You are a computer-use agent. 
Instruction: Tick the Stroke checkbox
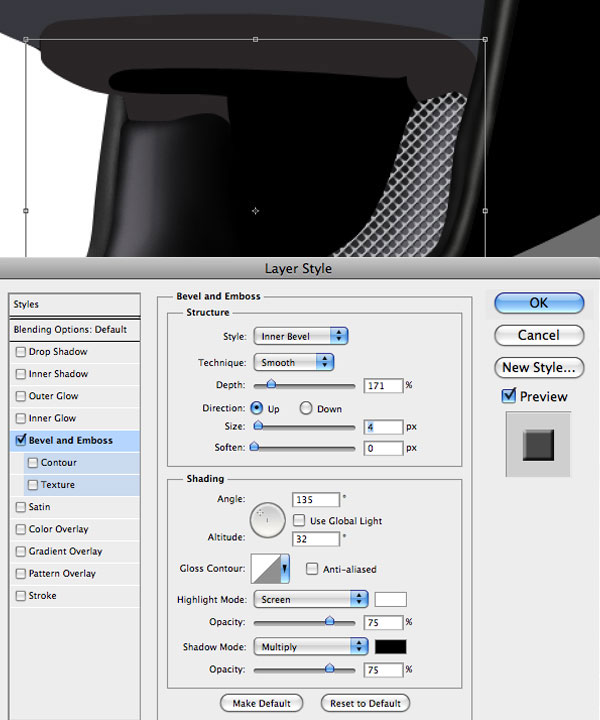click(x=20, y=596)
